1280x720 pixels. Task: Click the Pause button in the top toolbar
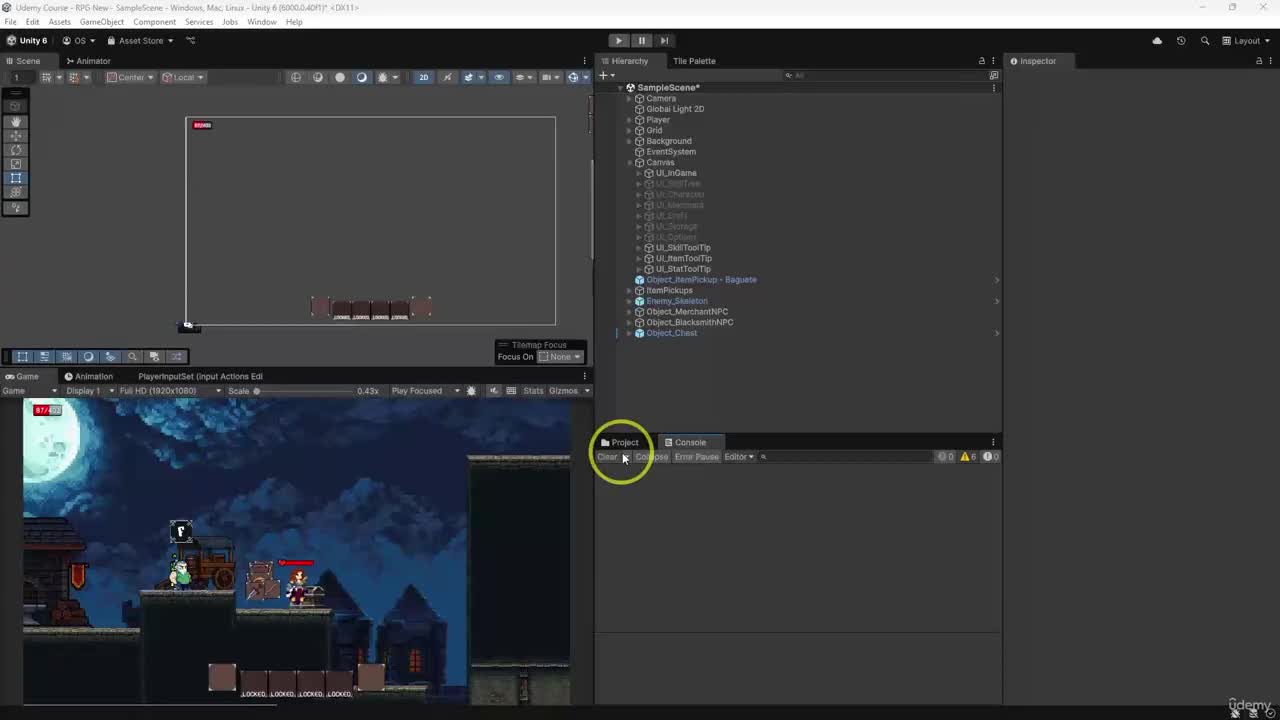click(641, 41)
